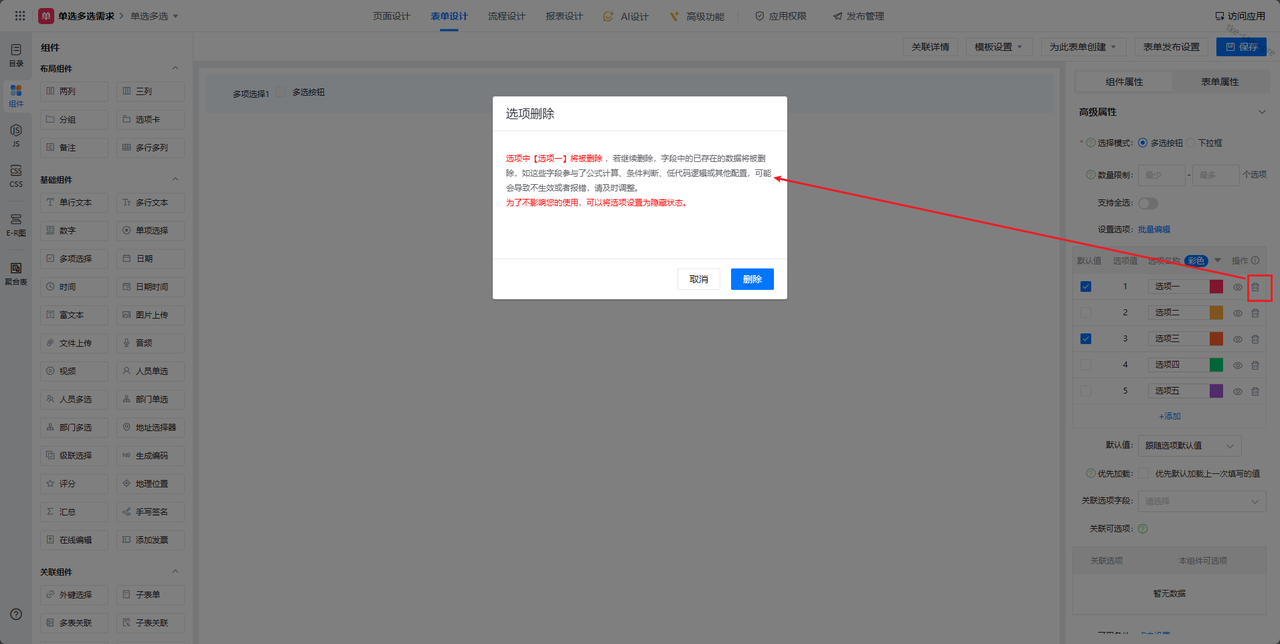
Task: Open the JS panel in left sidebar
Action: (x=16, y=135)
